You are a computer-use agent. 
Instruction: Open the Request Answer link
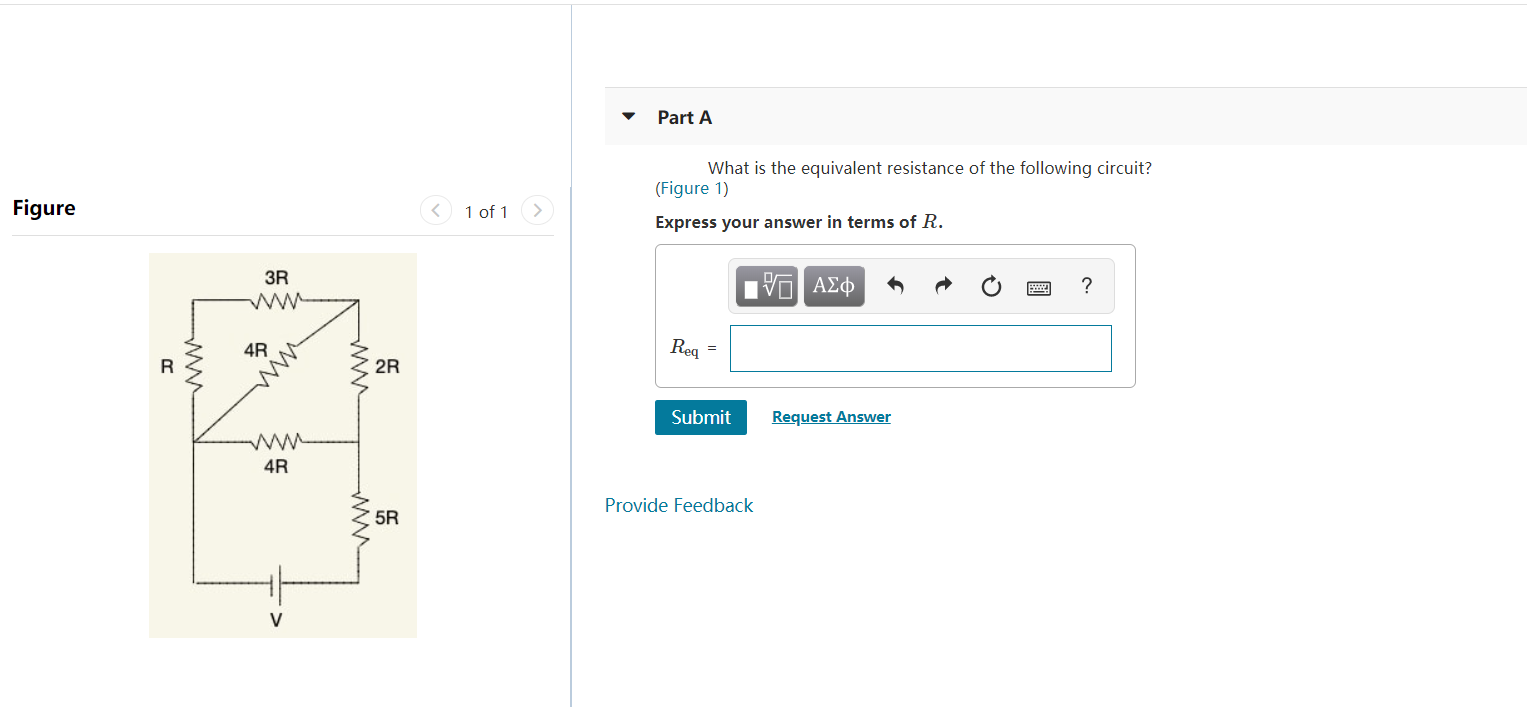(831, 416)
